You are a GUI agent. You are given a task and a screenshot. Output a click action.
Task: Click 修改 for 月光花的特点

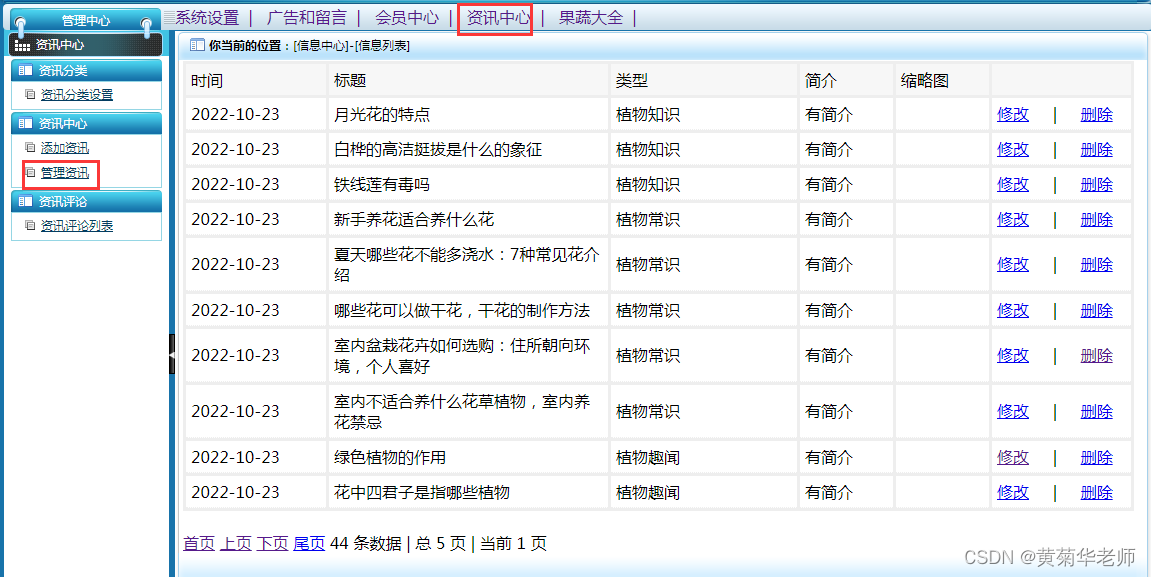[1013, 115]
